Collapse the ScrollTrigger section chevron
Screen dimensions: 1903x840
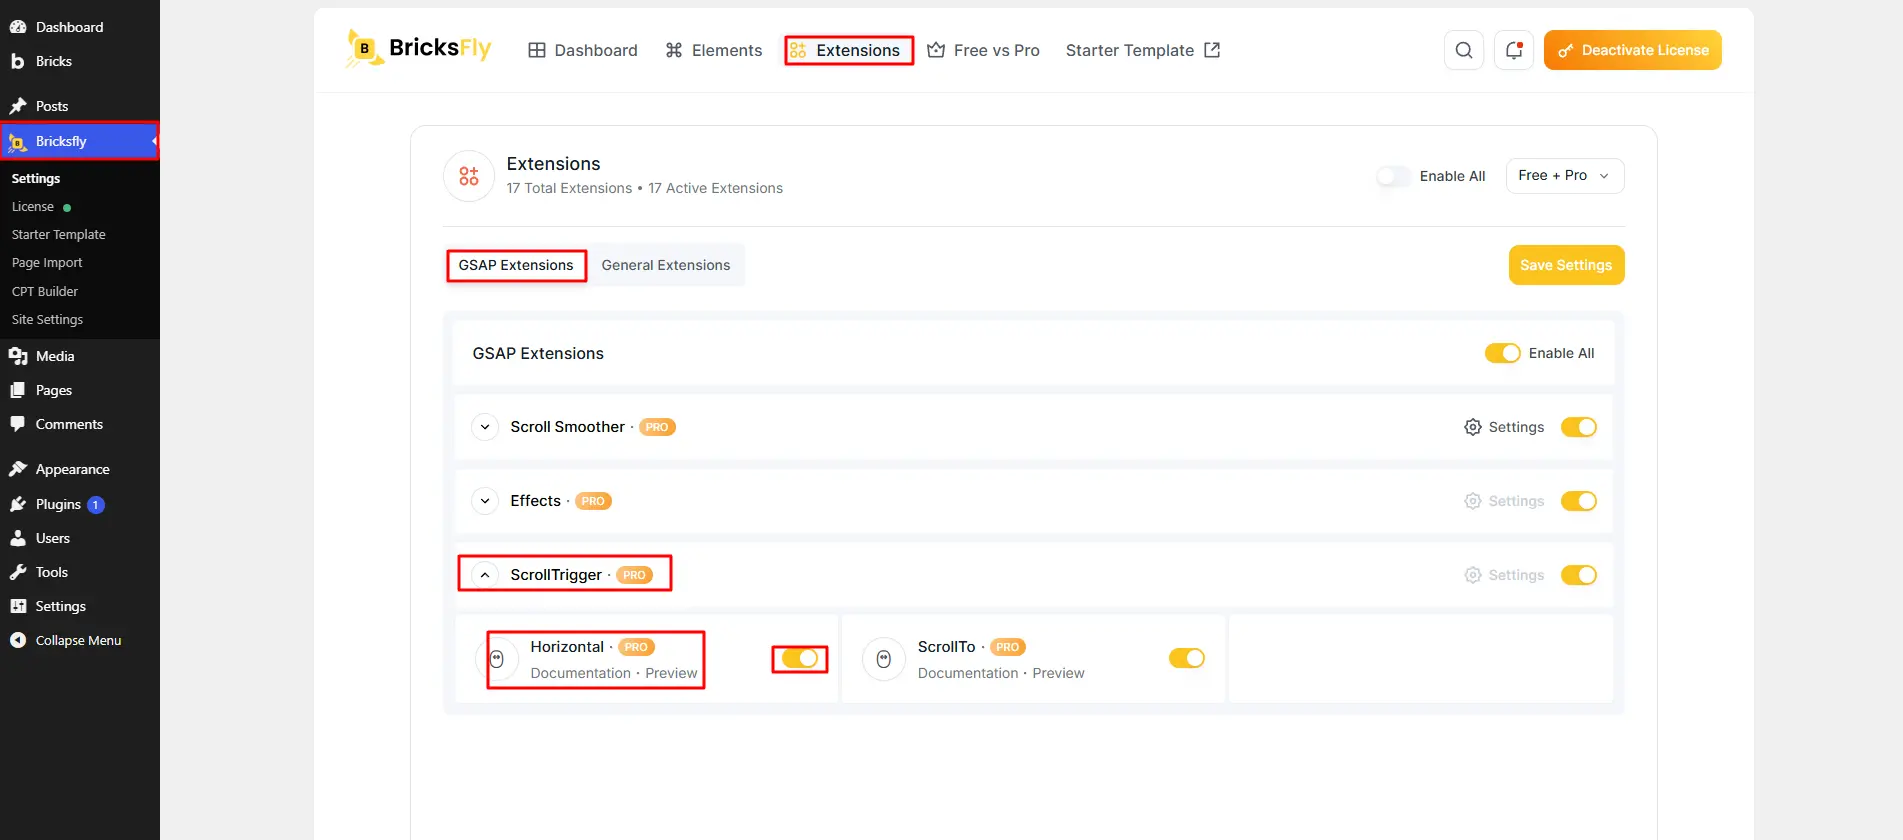pos(485,575)
